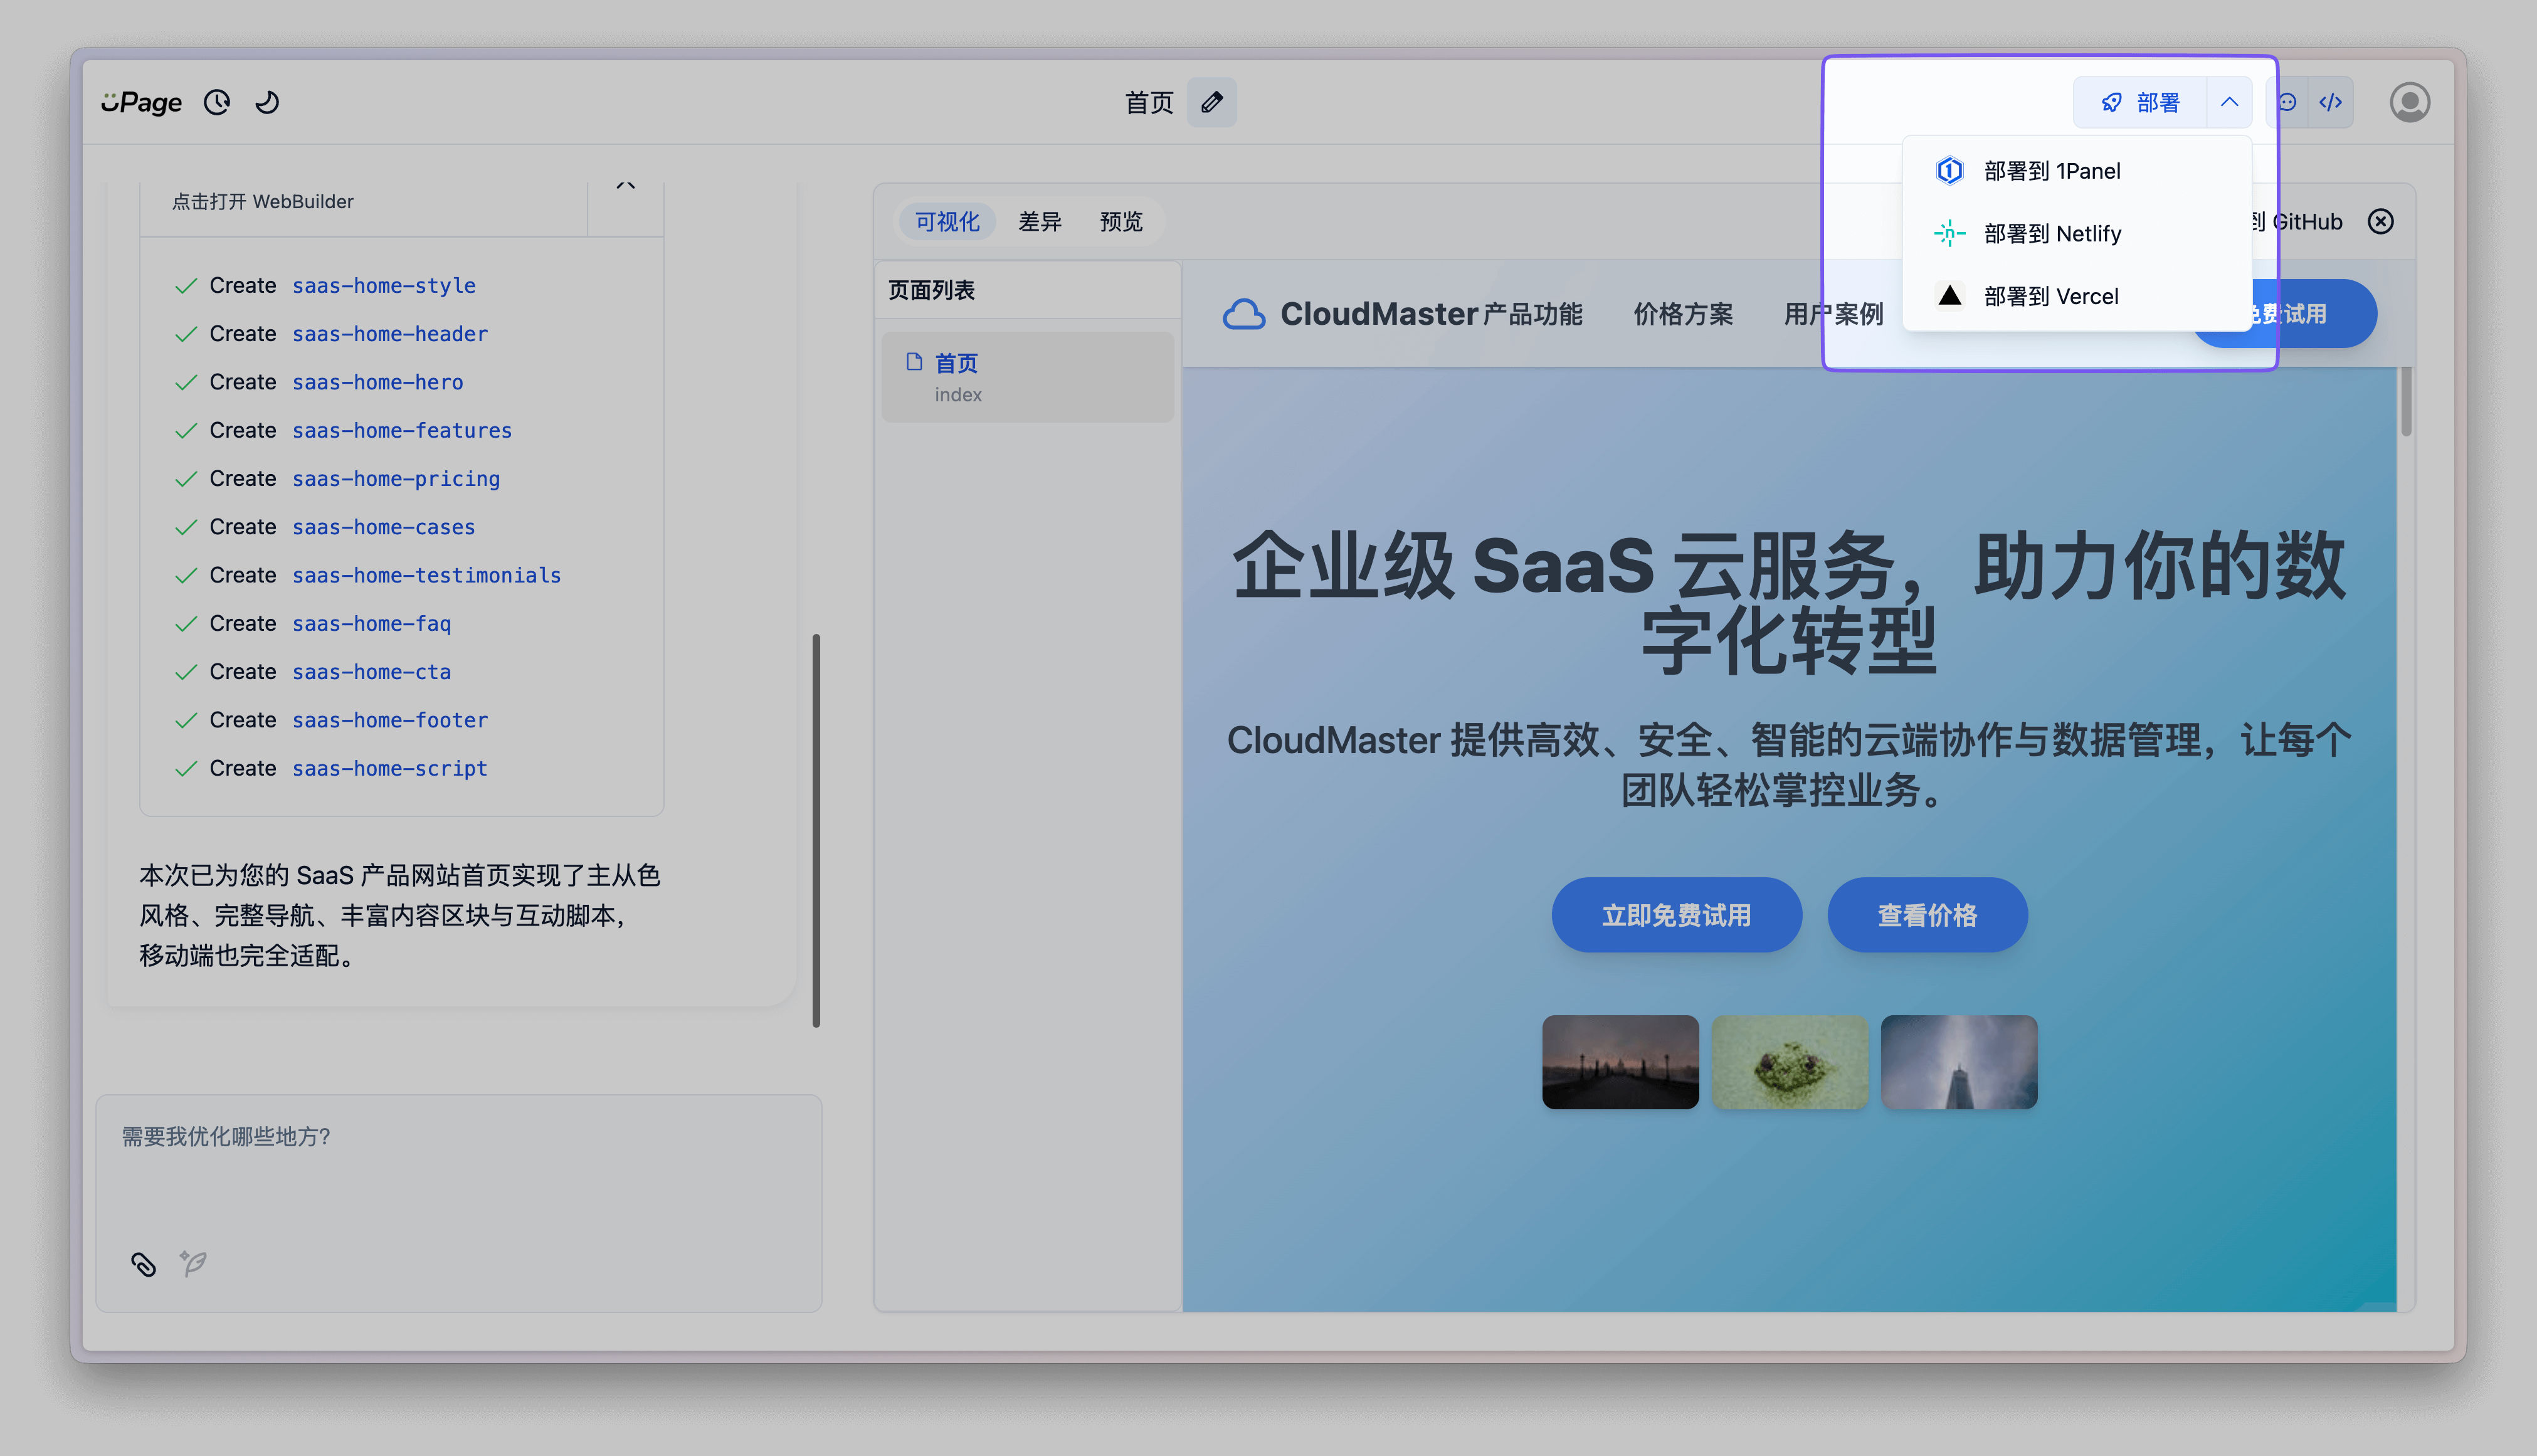Toggle dark mode moon icon
Image resolution: width=2537 pixels, height=1456 pixels.
267,102
